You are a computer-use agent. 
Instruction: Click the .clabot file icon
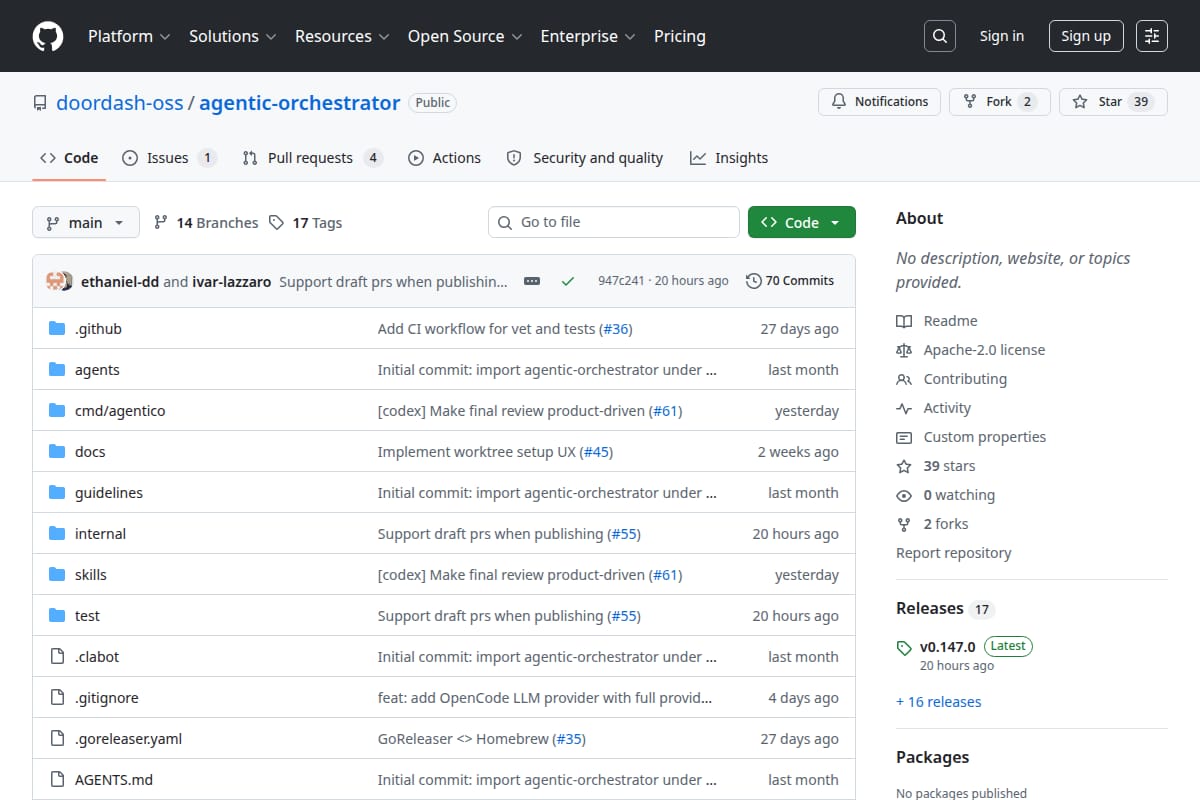pyautogui.click(x=57, y=657)
